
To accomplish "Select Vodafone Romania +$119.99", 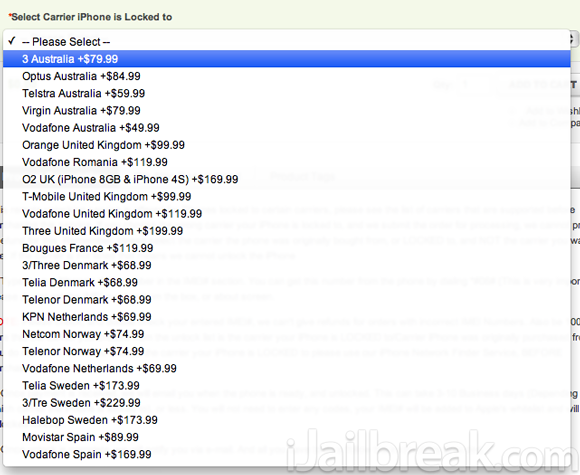I will 287,162.
